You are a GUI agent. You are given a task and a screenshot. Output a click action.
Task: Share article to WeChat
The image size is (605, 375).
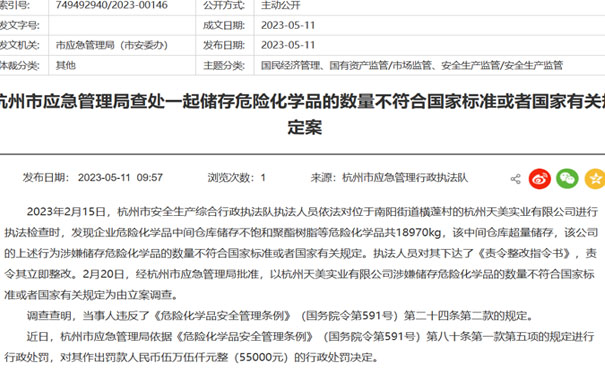567,179
